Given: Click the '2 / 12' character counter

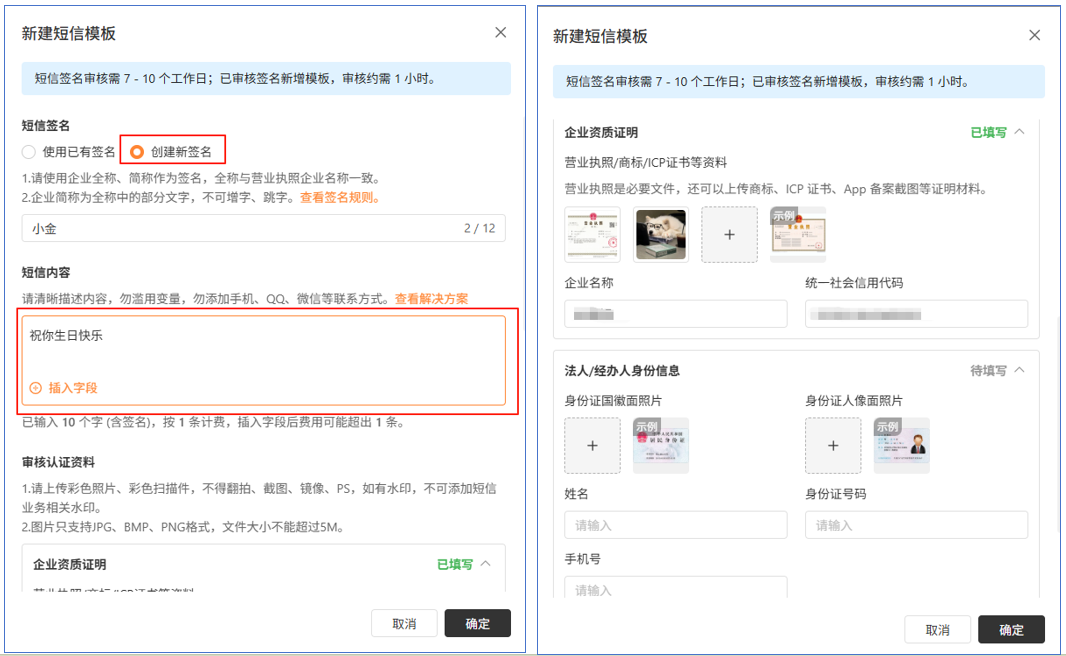Looking at the screenshot, I should click(479, 228).
